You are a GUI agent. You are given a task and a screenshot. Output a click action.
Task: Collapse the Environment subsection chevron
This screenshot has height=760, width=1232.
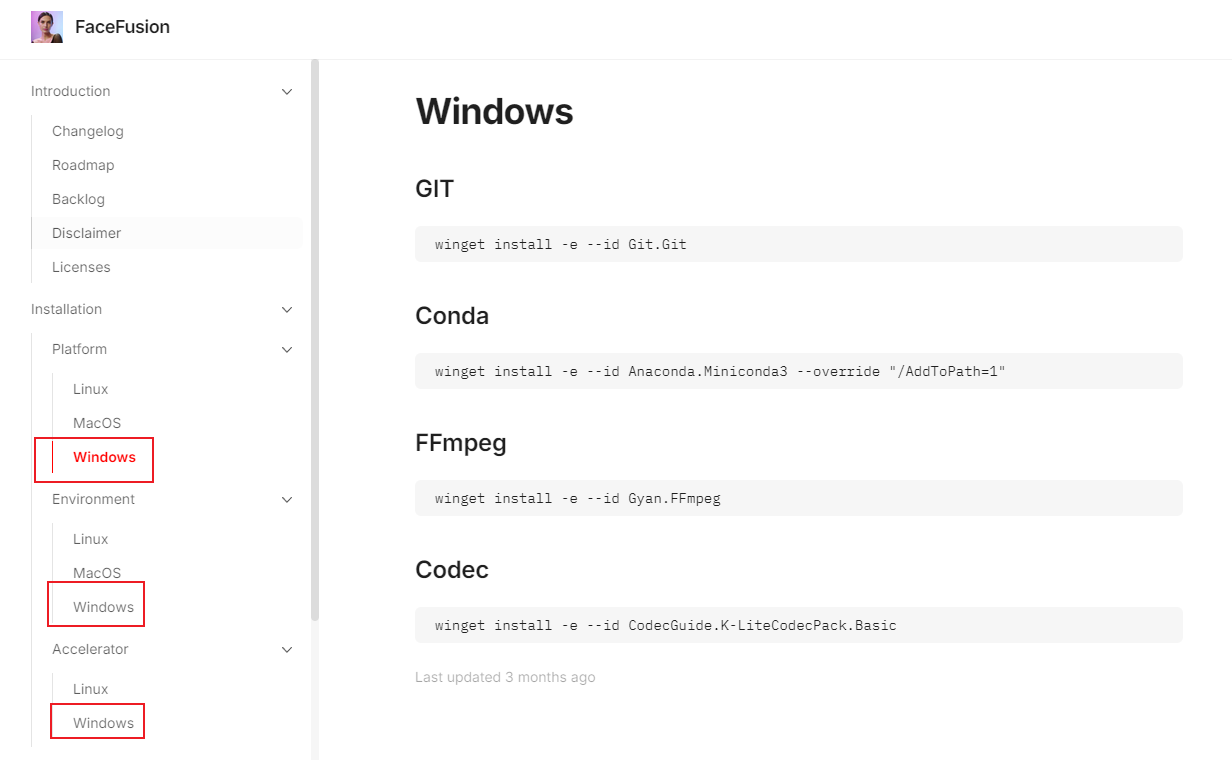coord(287,500)
